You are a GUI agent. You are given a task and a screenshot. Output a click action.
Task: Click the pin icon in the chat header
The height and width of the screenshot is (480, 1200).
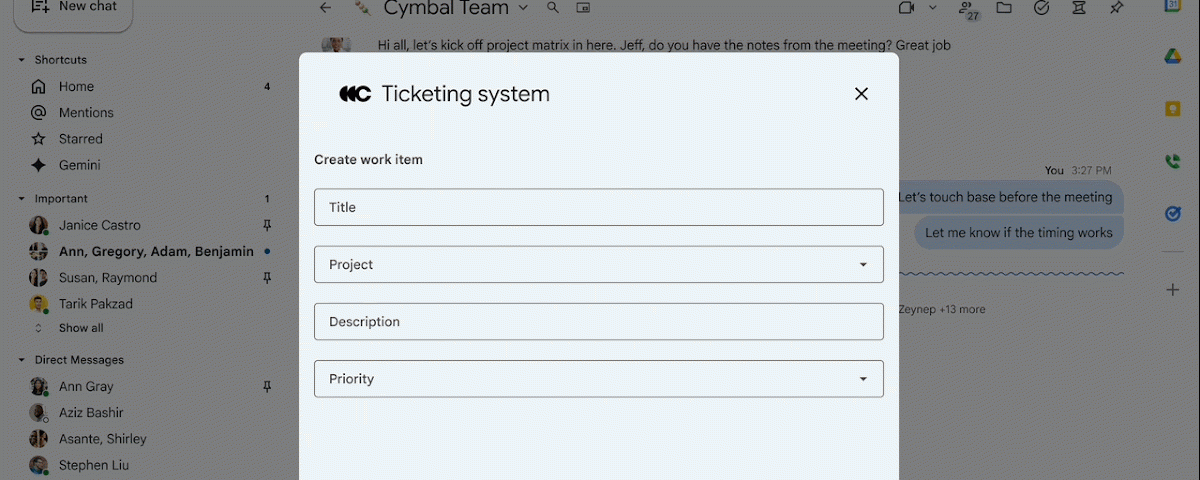(1116, 8)
